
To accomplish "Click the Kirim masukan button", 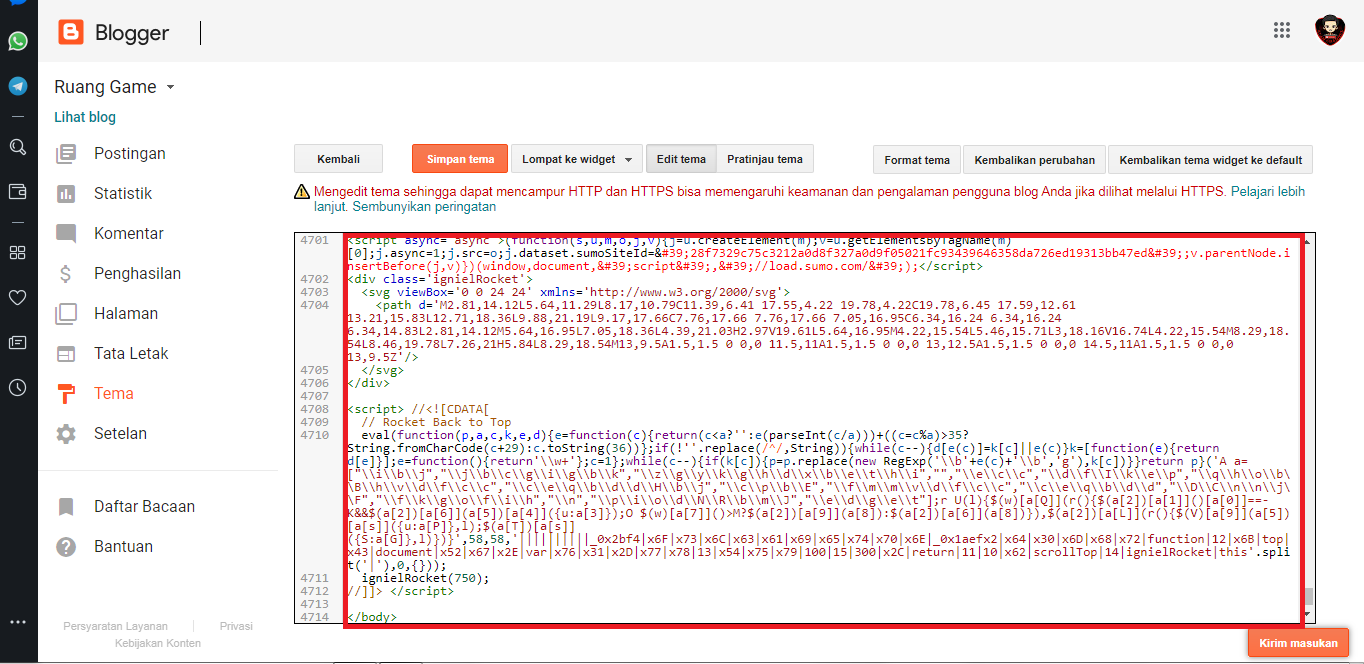I will pos(1299,643).
